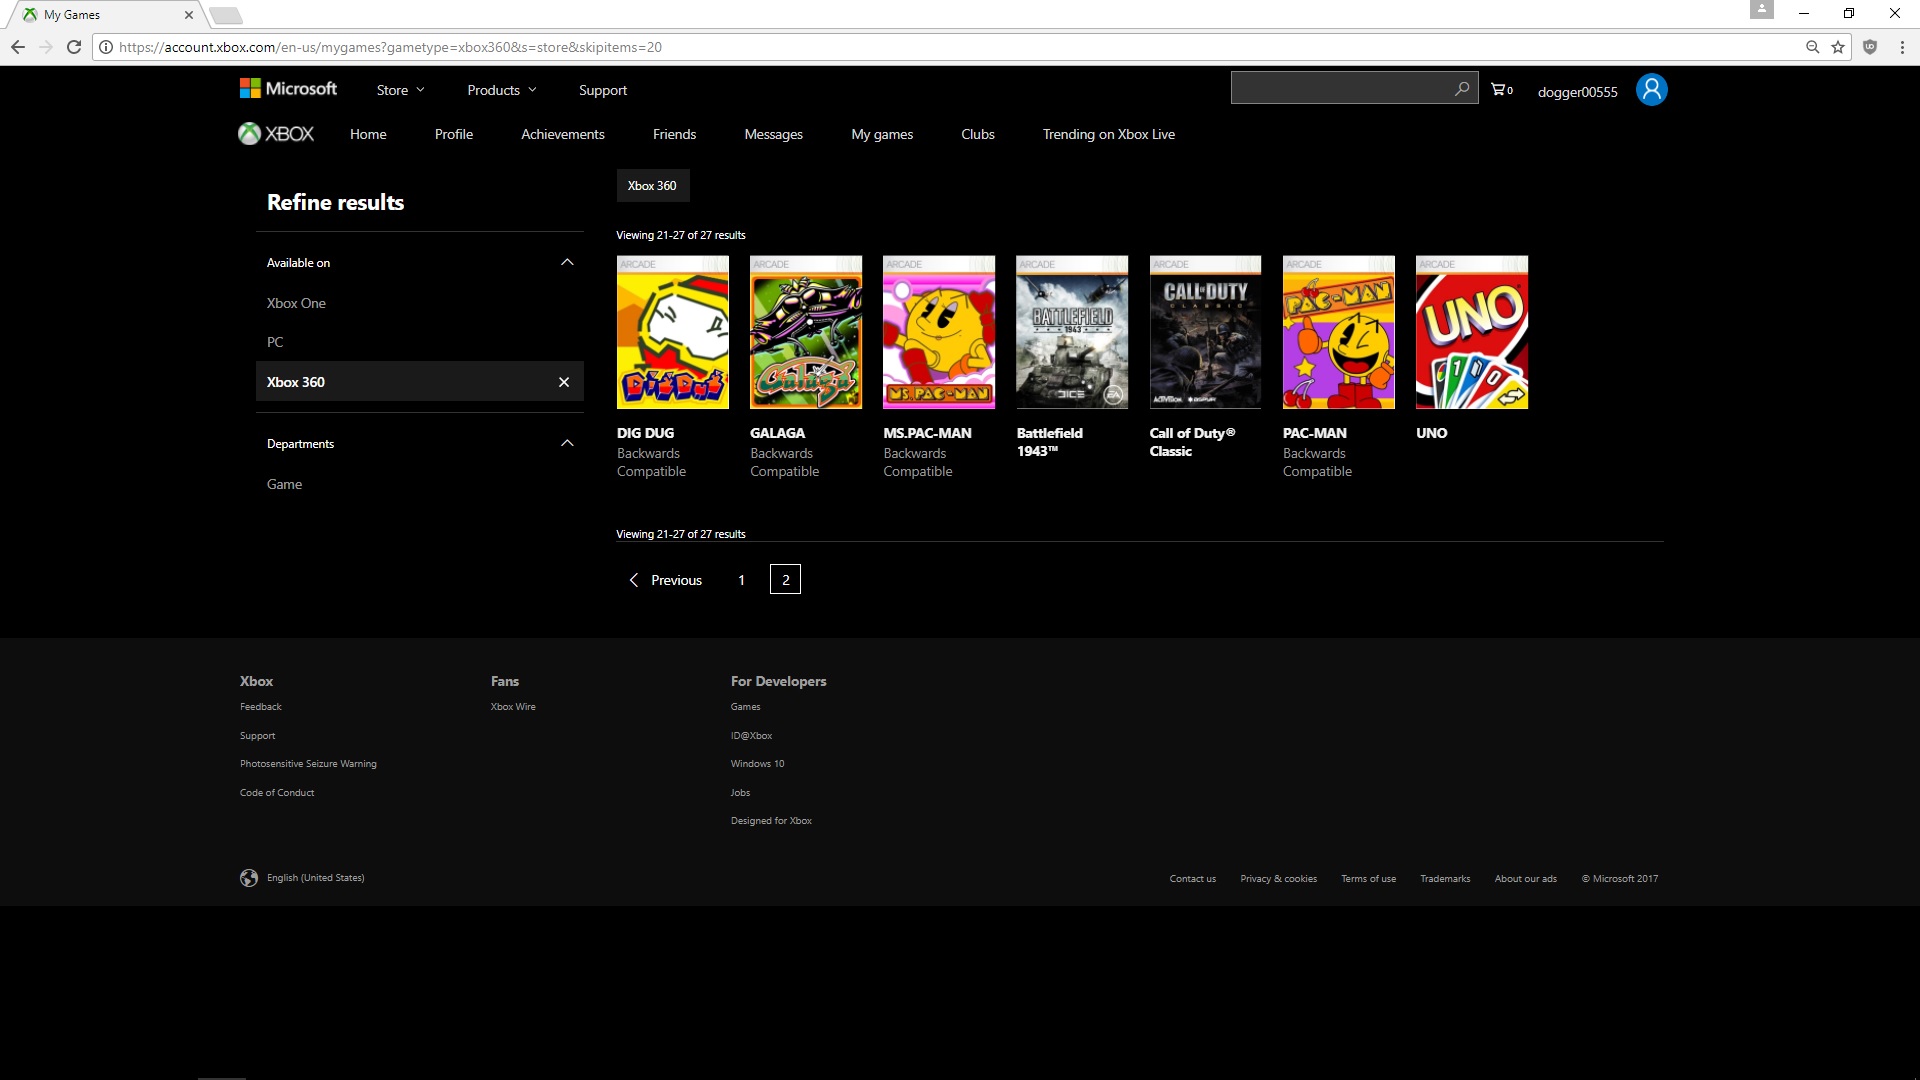Collapse the Available on filter section
Viewport: 1920px width, 1080px height.
click(x=567, y=261)
